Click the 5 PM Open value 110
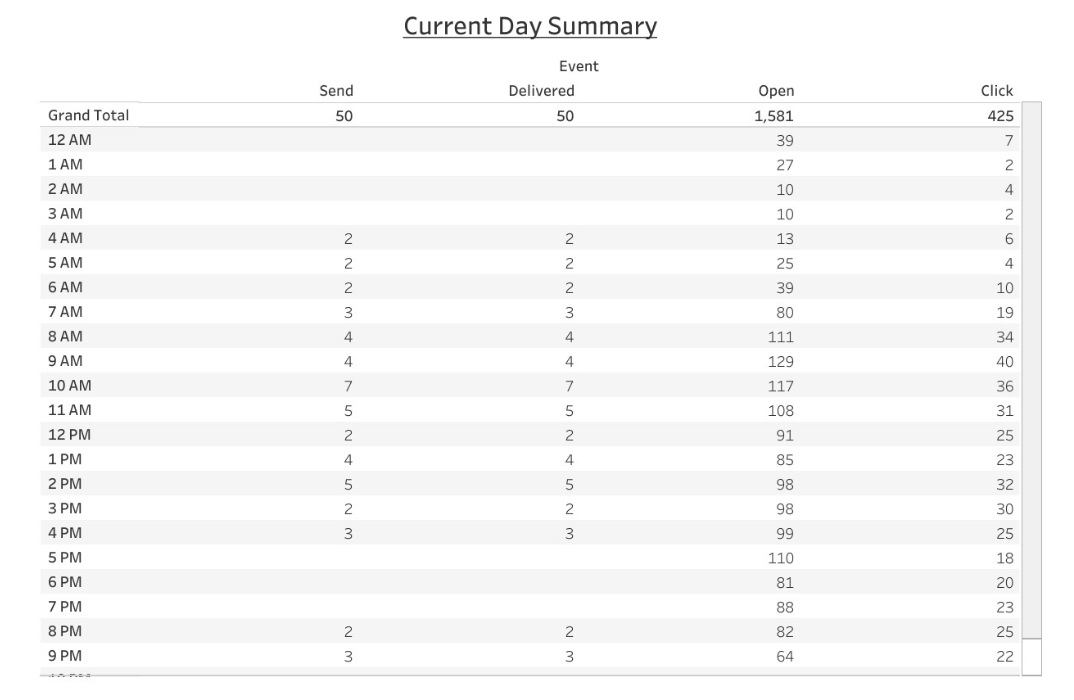This screenshot has width=1074, height=700. click(780, 558)
